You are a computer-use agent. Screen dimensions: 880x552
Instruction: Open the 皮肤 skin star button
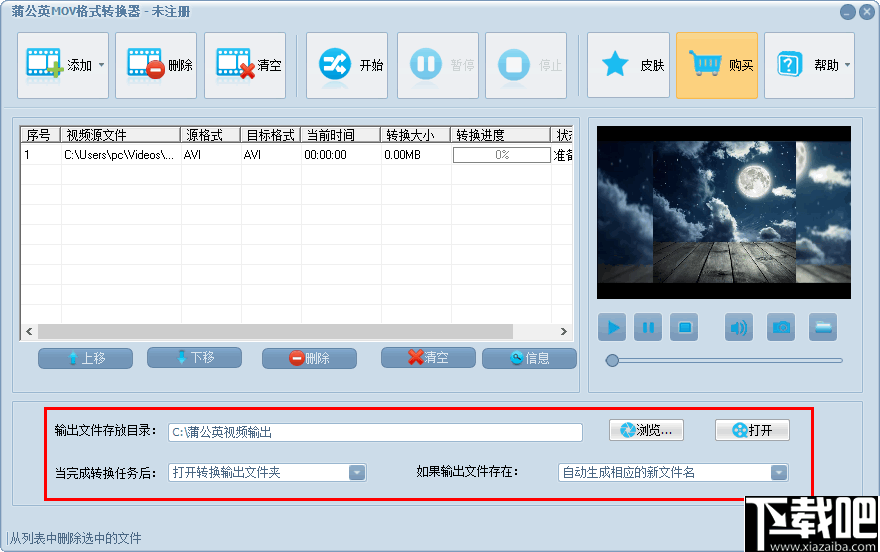click(x=629, y=65)
